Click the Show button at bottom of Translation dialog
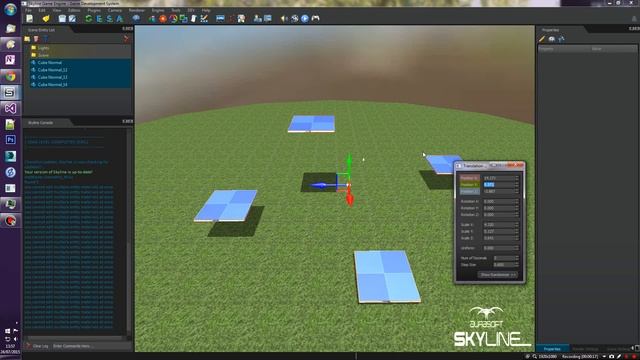 [498, 275]
